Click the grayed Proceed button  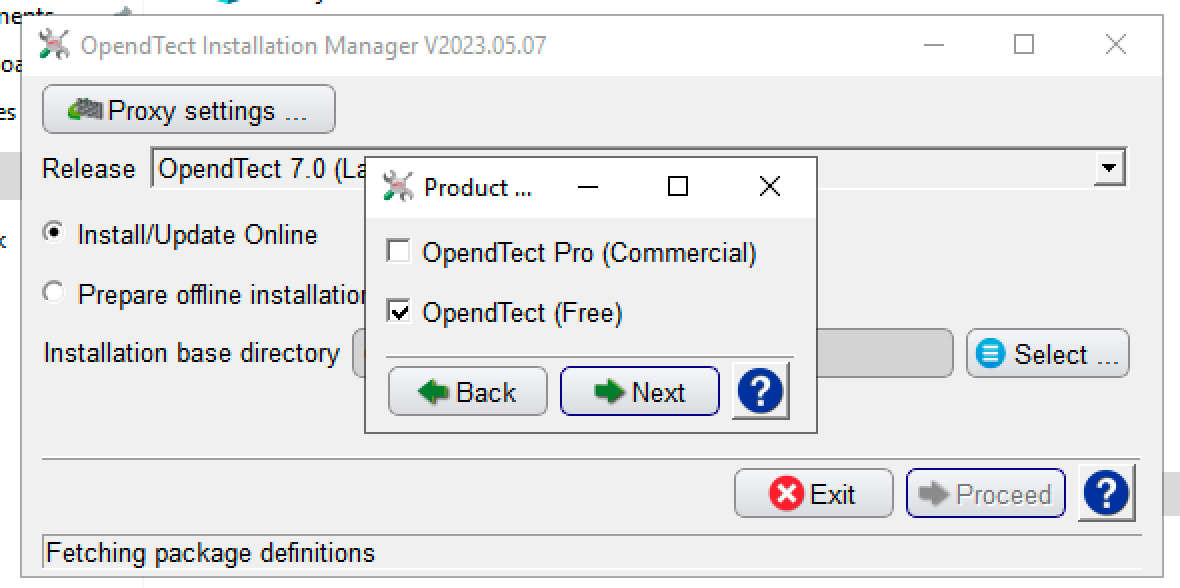click(x=986, y=494)
